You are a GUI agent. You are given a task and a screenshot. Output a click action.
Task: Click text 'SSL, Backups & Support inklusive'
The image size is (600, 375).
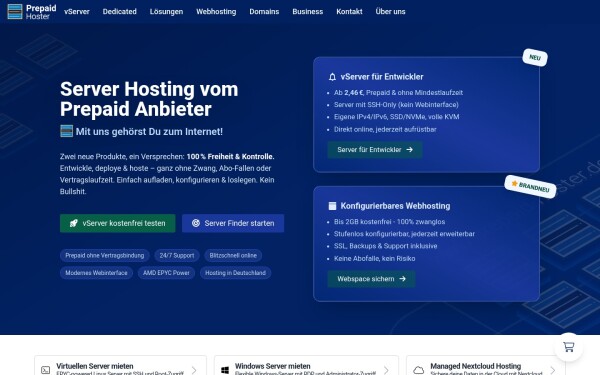point(385,246)
